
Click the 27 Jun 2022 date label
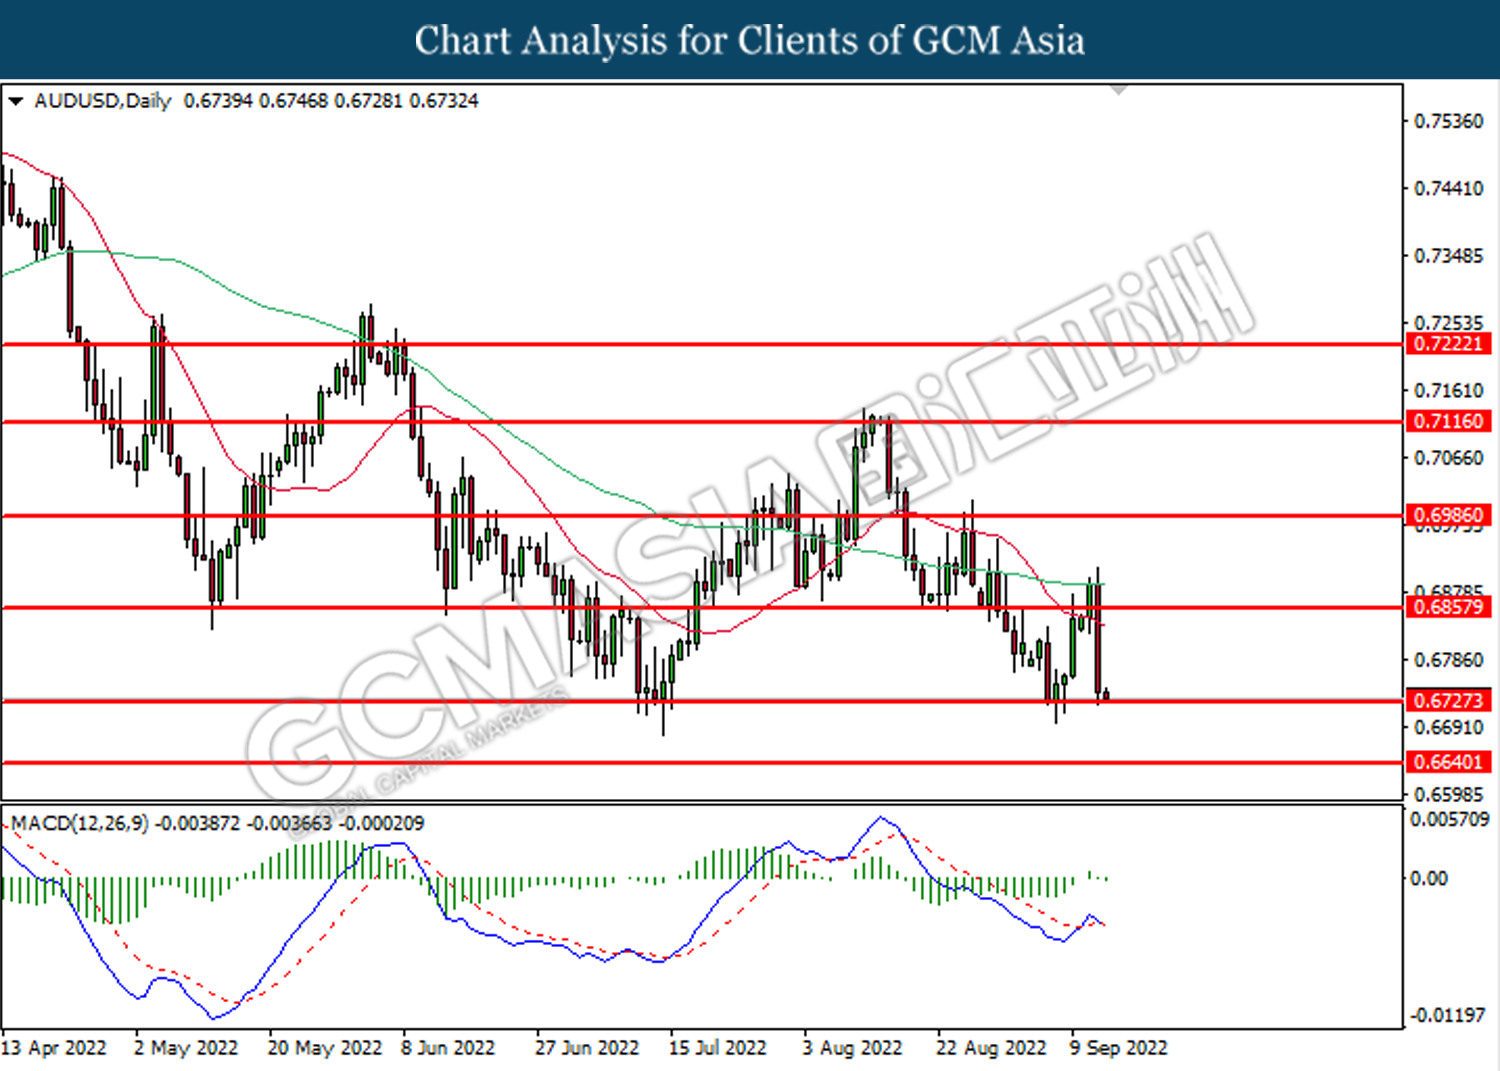[x=587, y=1048]
